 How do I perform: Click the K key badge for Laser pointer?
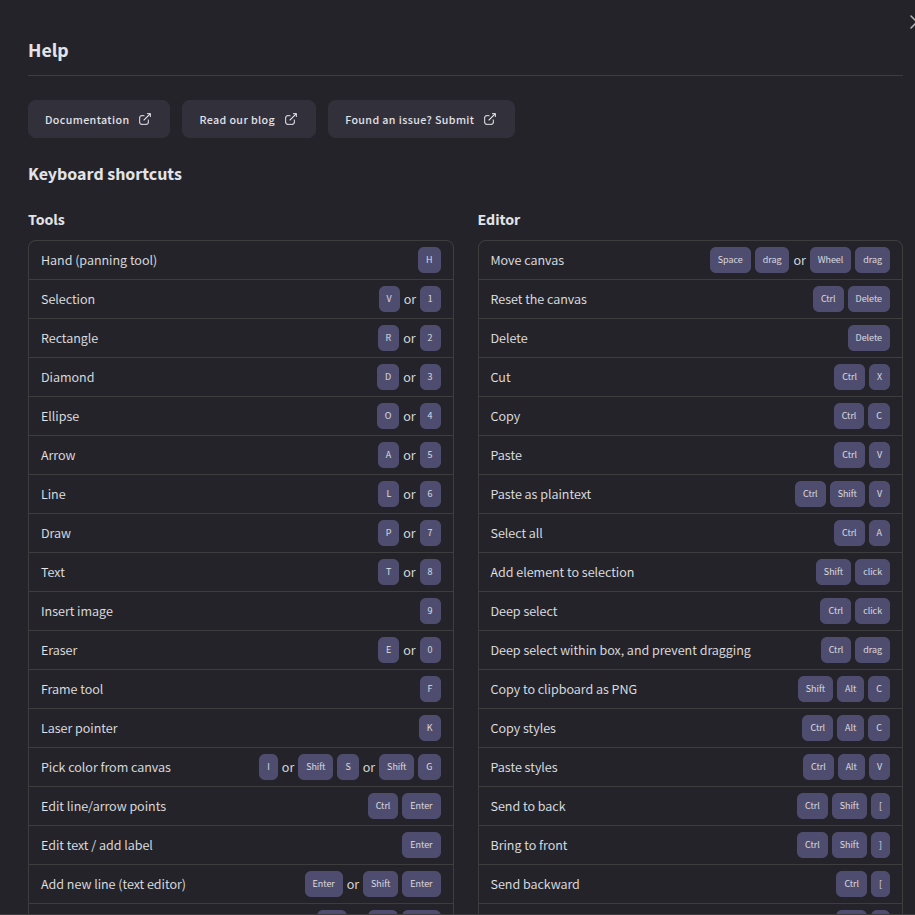pos(429,728)
